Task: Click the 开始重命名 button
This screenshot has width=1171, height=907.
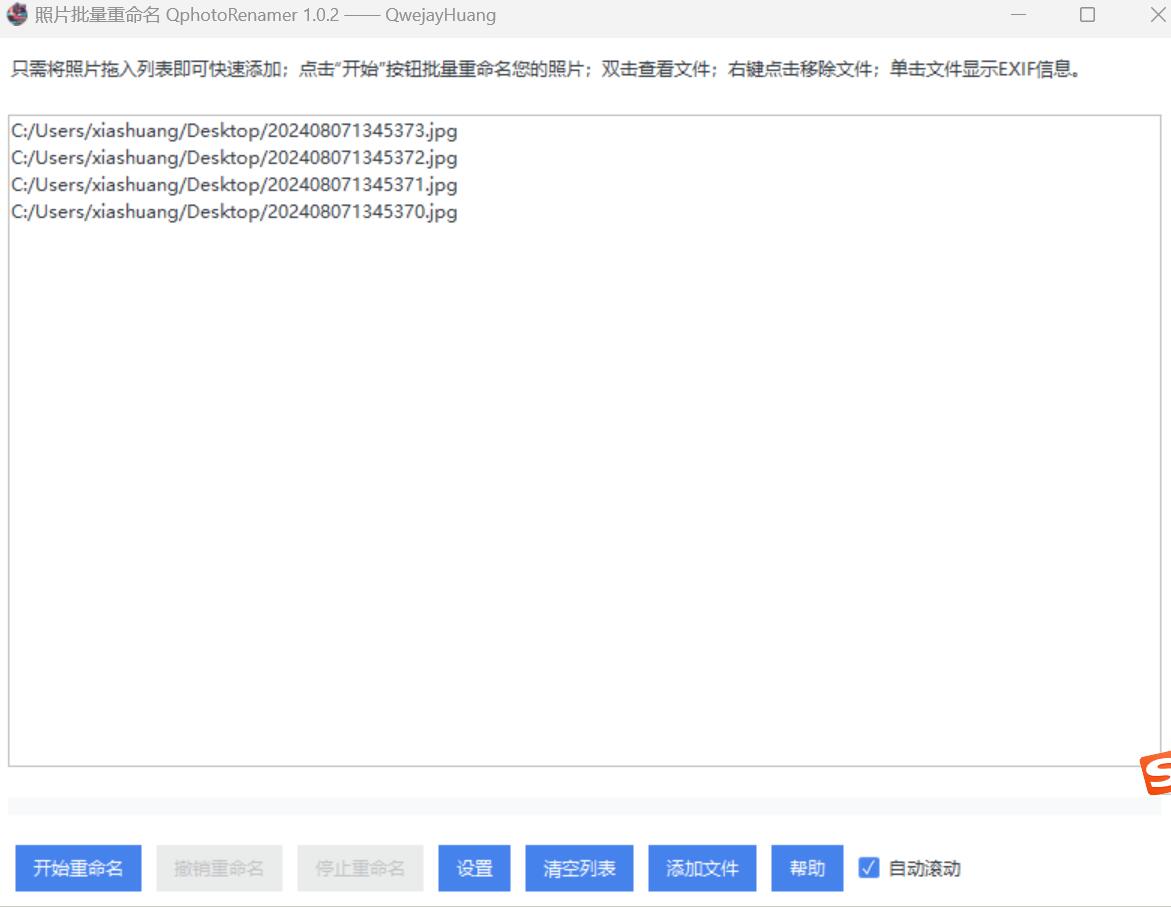Action: (78, 868)
